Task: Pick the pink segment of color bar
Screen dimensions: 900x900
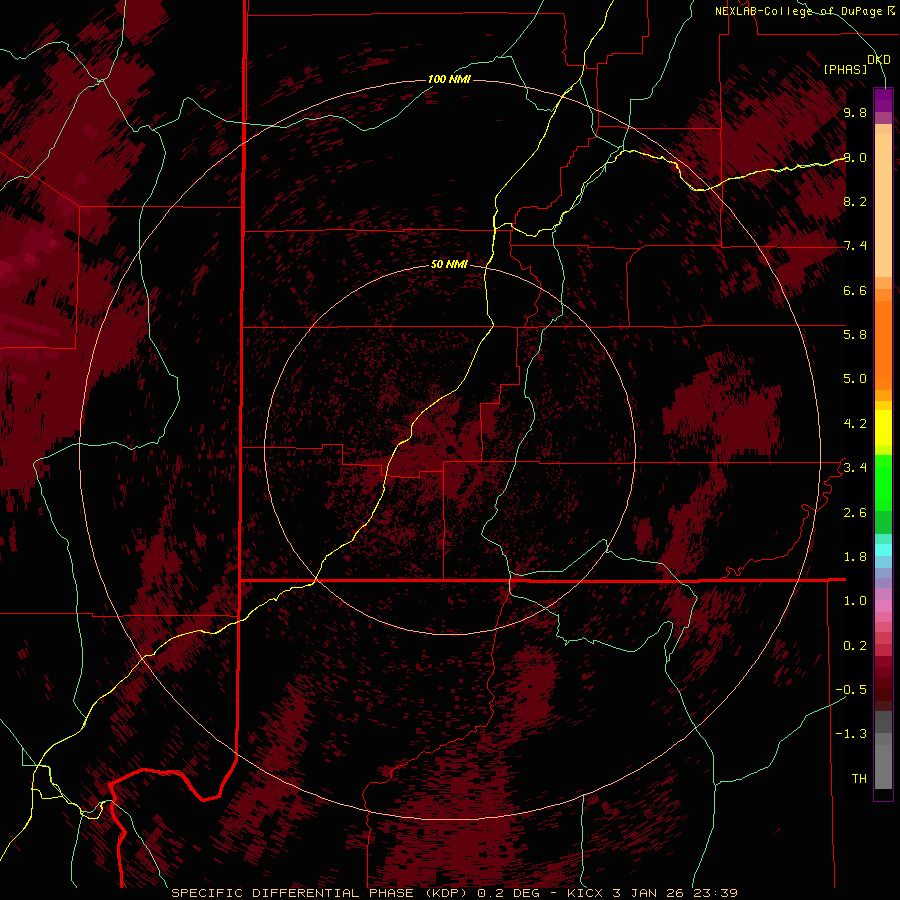Action: coord(883,606)
